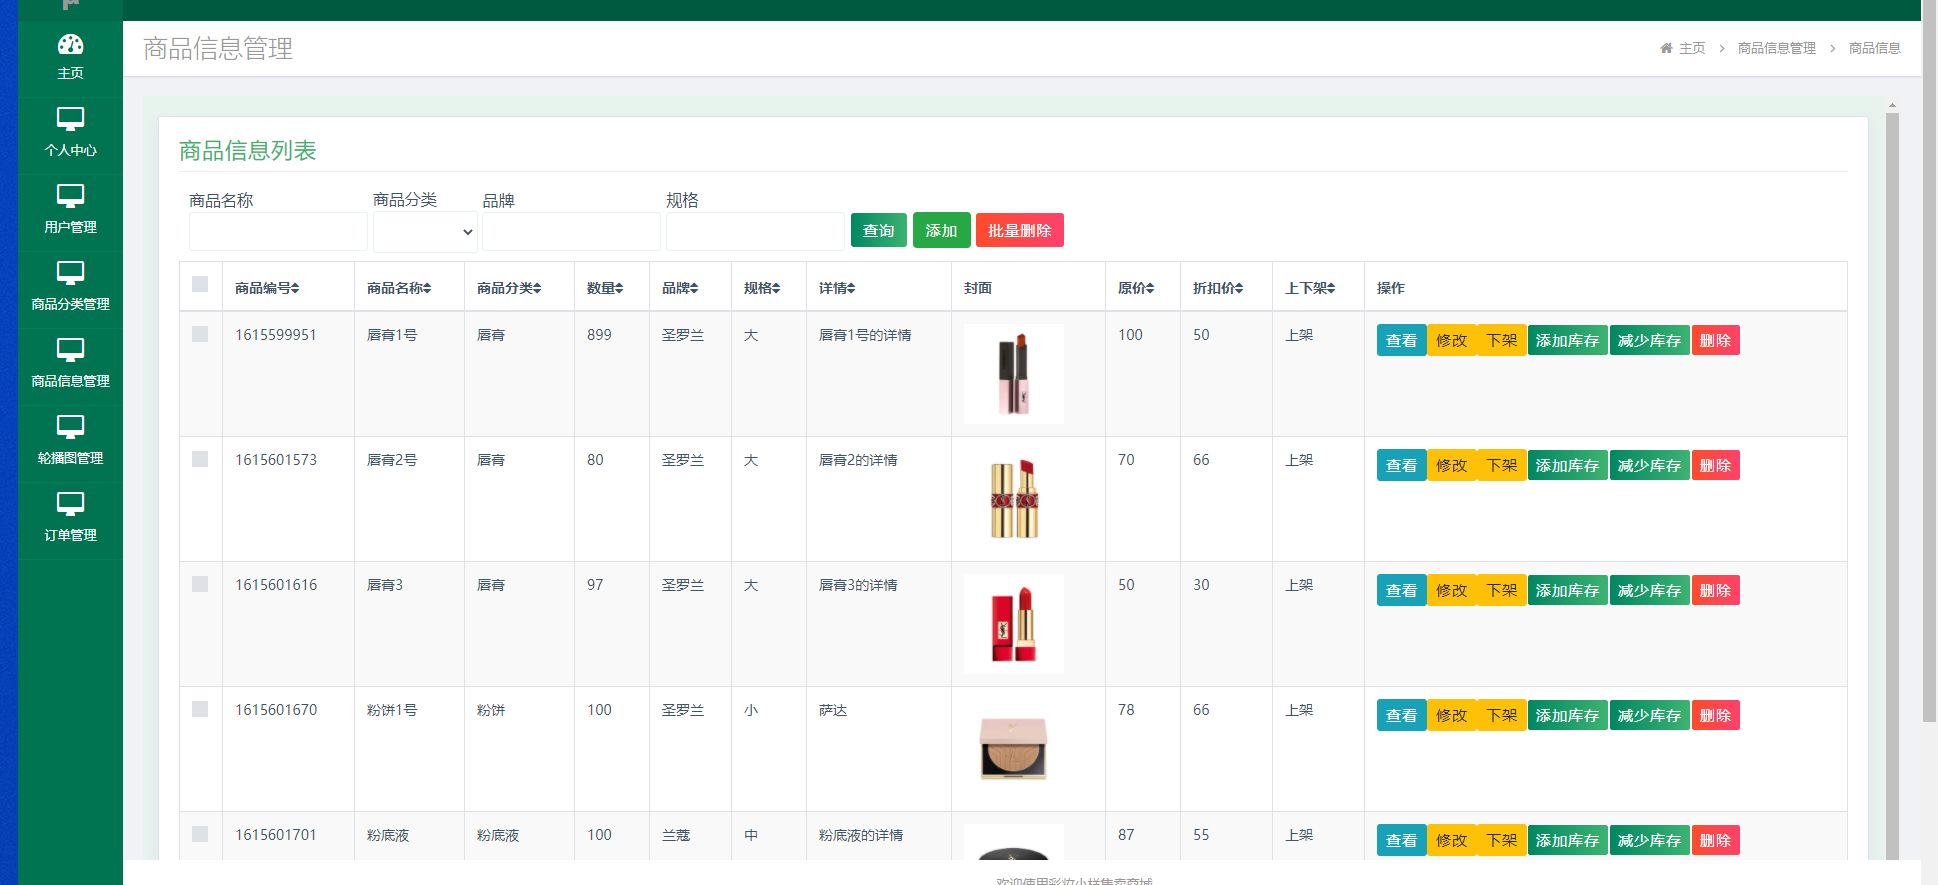Select checkbox for product 1615601616
This screenshot has width=1938, height=885.
coord(200,584)
